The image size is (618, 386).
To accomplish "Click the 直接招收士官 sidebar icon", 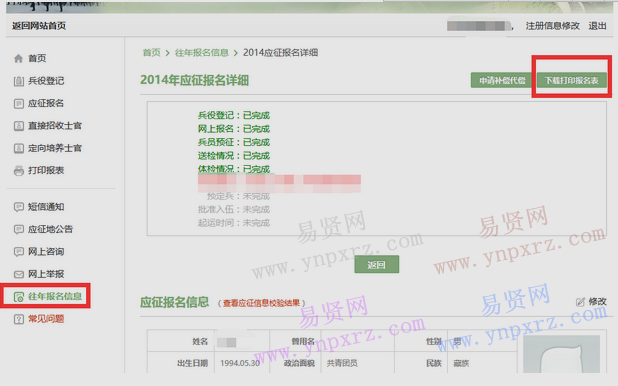I will [x=19, y=126].
